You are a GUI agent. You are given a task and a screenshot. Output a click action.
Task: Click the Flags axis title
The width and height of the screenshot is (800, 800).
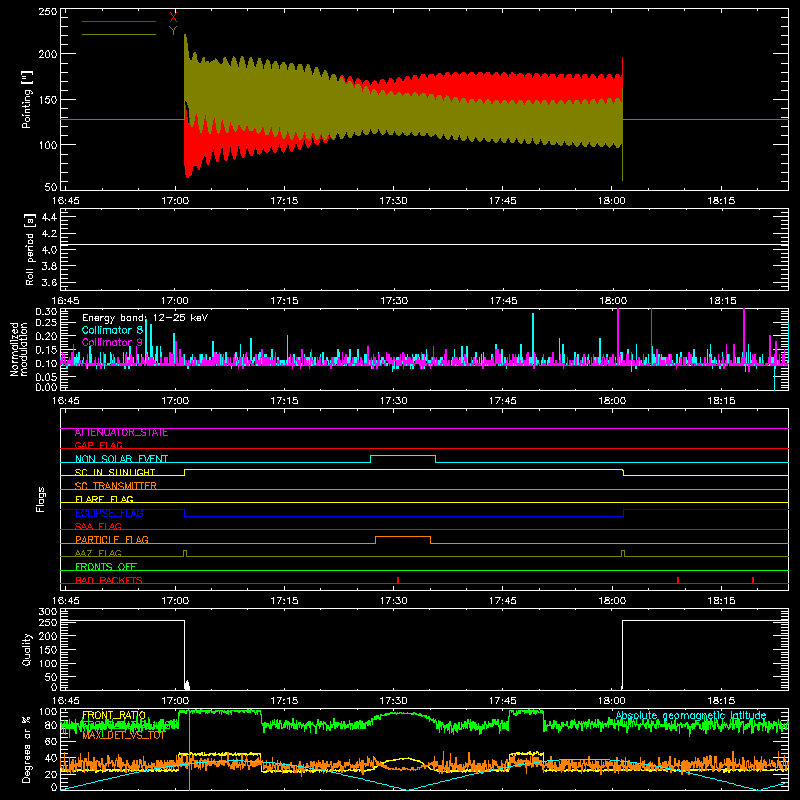40,499
